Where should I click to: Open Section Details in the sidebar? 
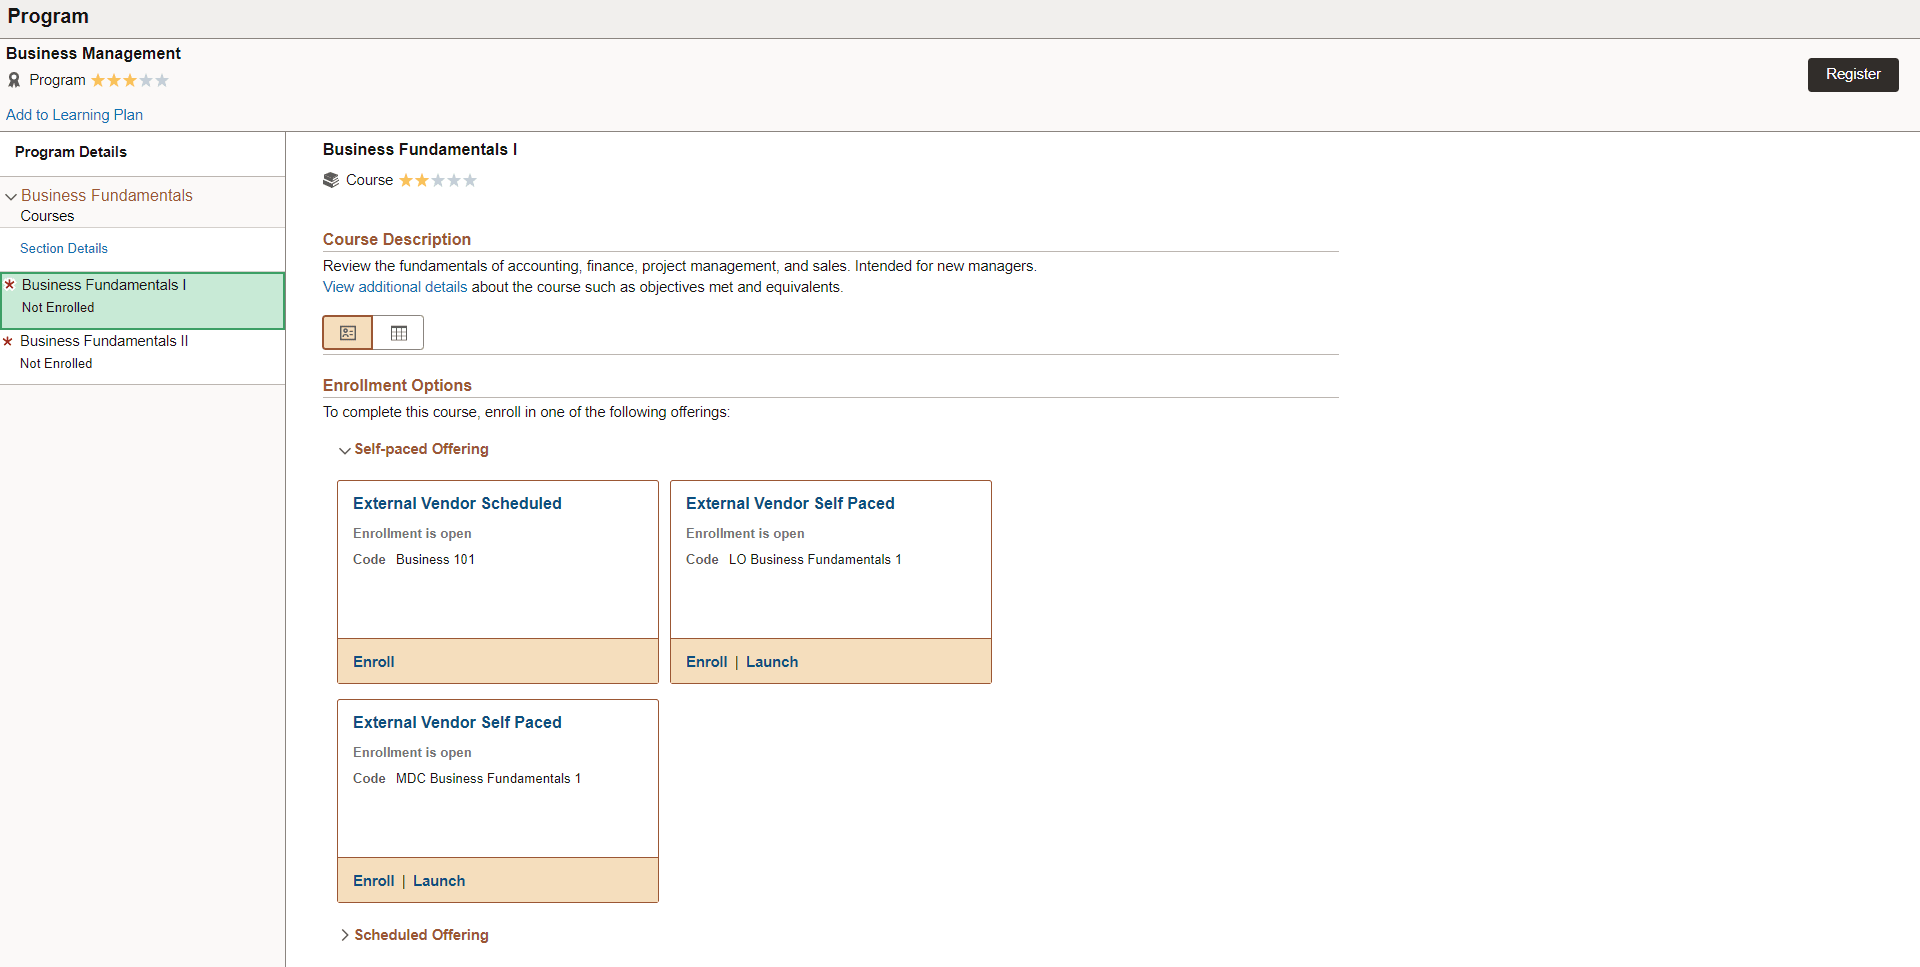point(64,248)
